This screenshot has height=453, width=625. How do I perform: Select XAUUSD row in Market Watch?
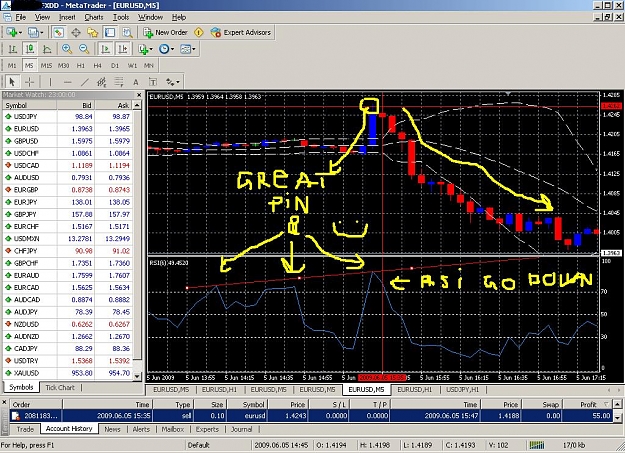[x=68, y=373]
